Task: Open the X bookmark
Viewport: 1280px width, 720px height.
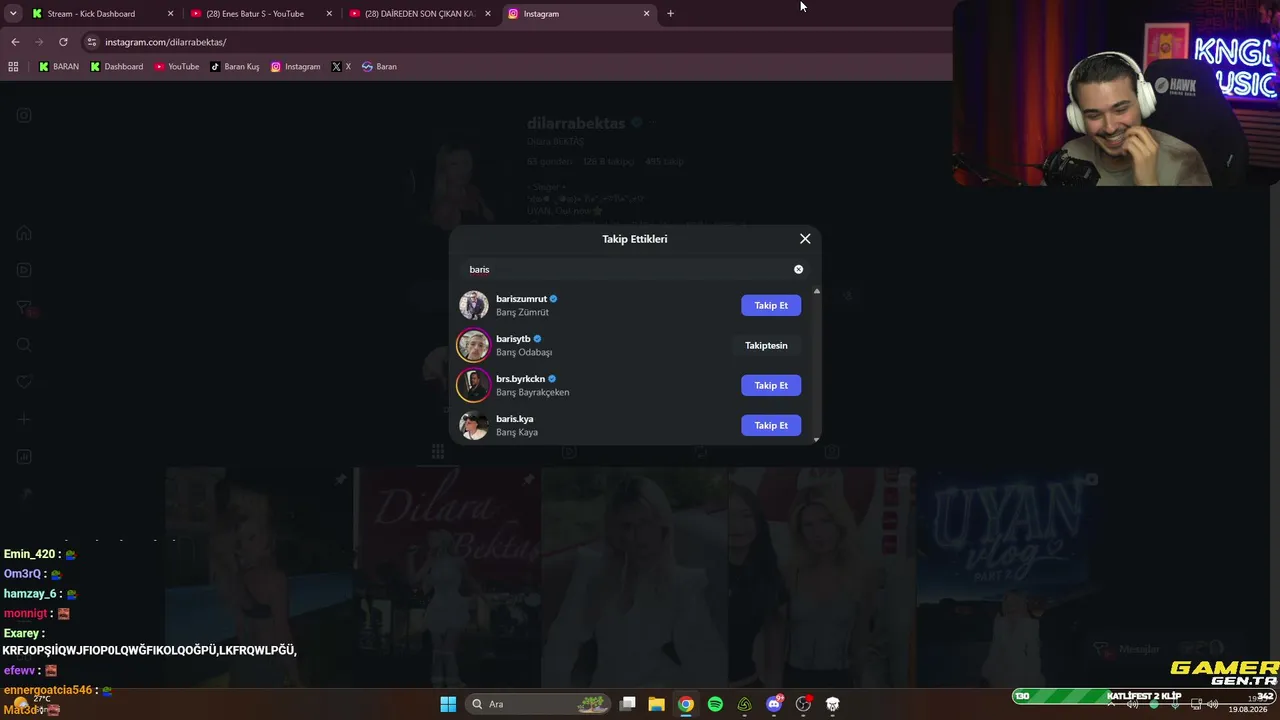Action: (x=341, y=67)
